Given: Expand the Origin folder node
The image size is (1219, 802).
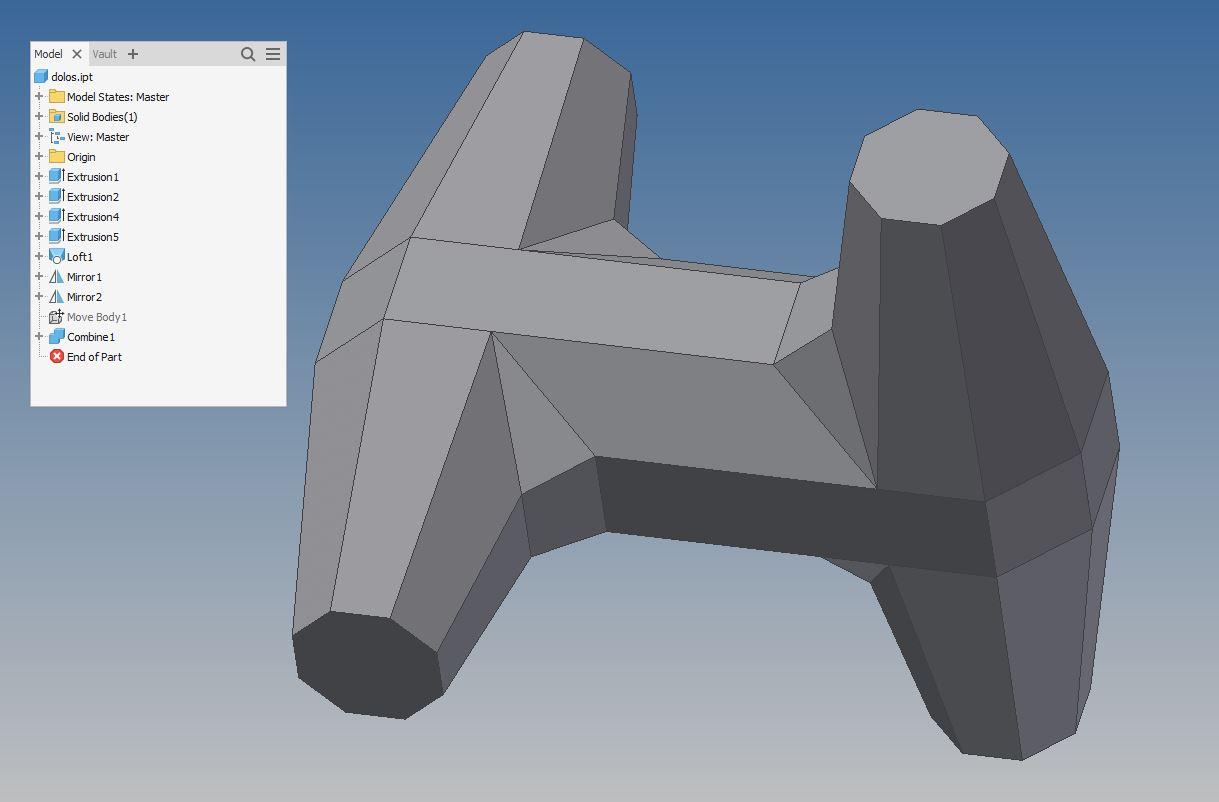Looking at the screenshot, I should [39, 157].
